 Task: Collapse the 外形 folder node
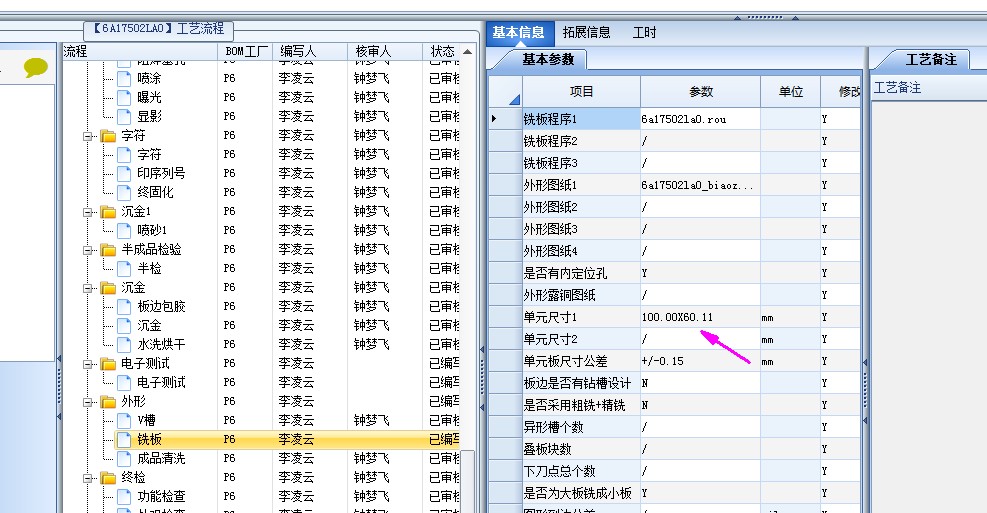click(87, 402)
